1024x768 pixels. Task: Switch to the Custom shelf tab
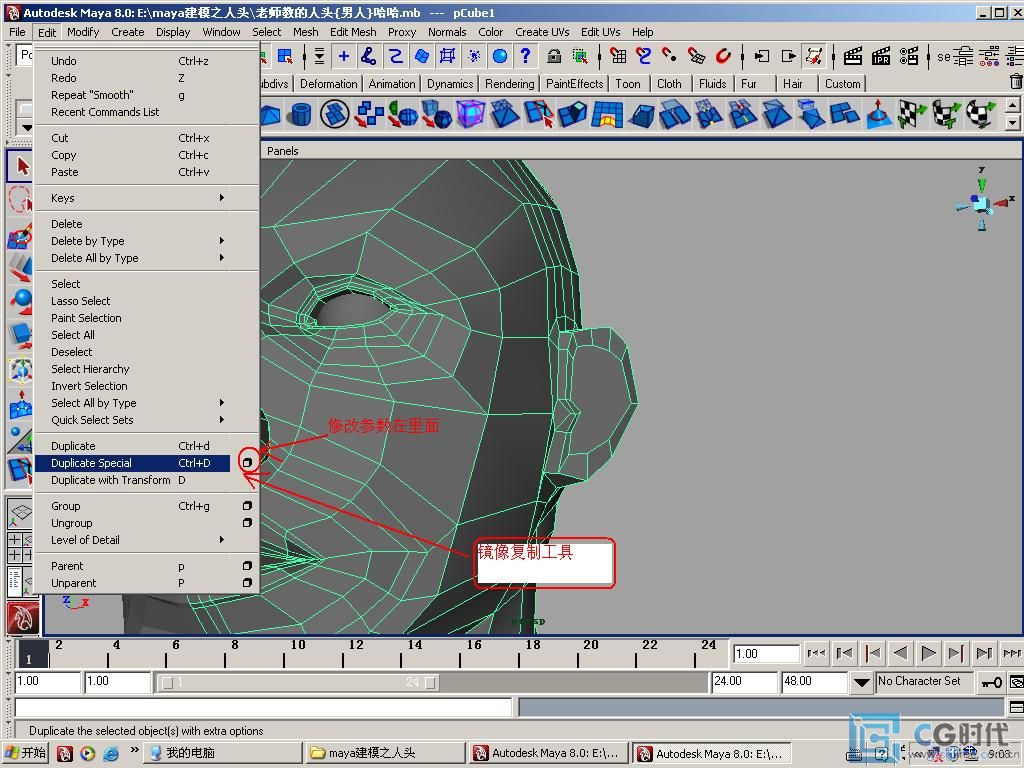tap(842, 84)
